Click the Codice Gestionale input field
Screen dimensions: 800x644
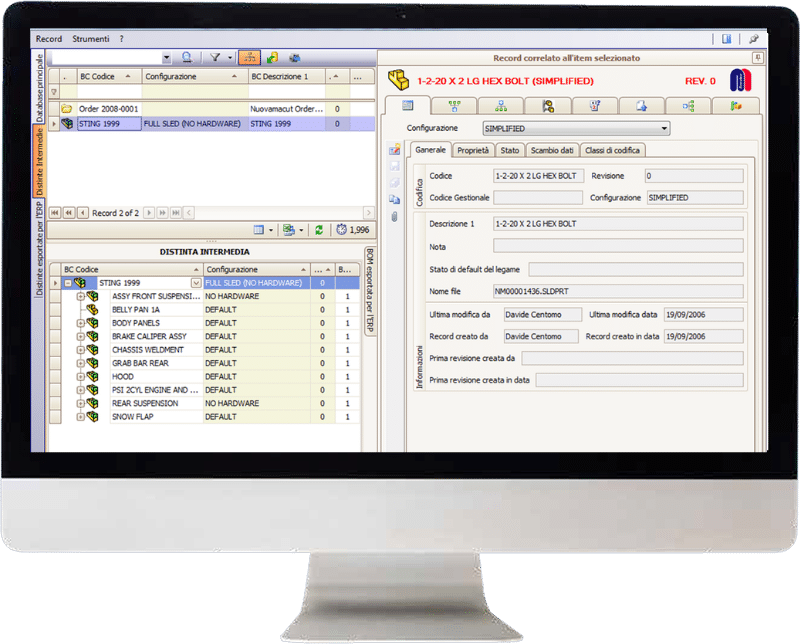tap(538, 198)
